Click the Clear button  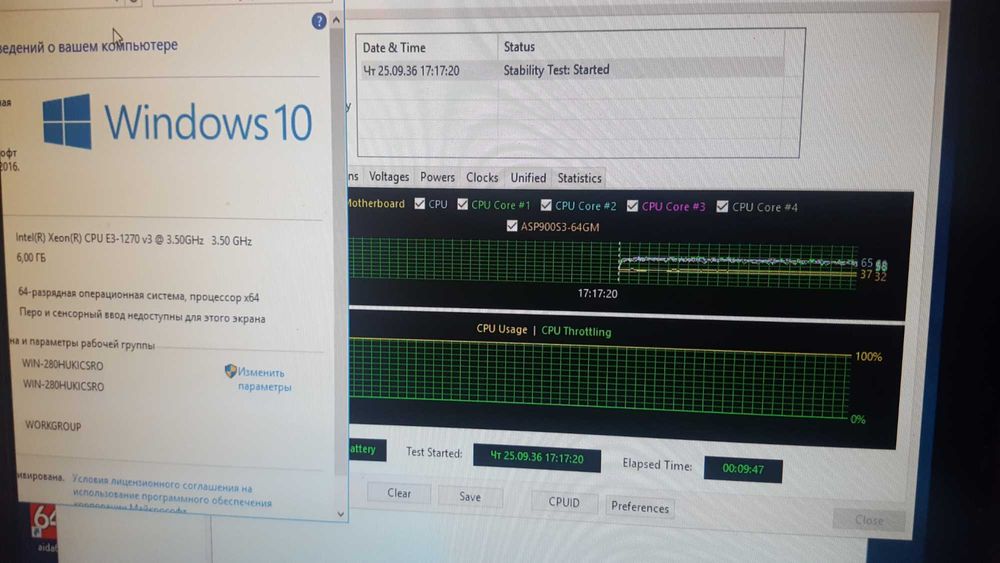[399, 493]
